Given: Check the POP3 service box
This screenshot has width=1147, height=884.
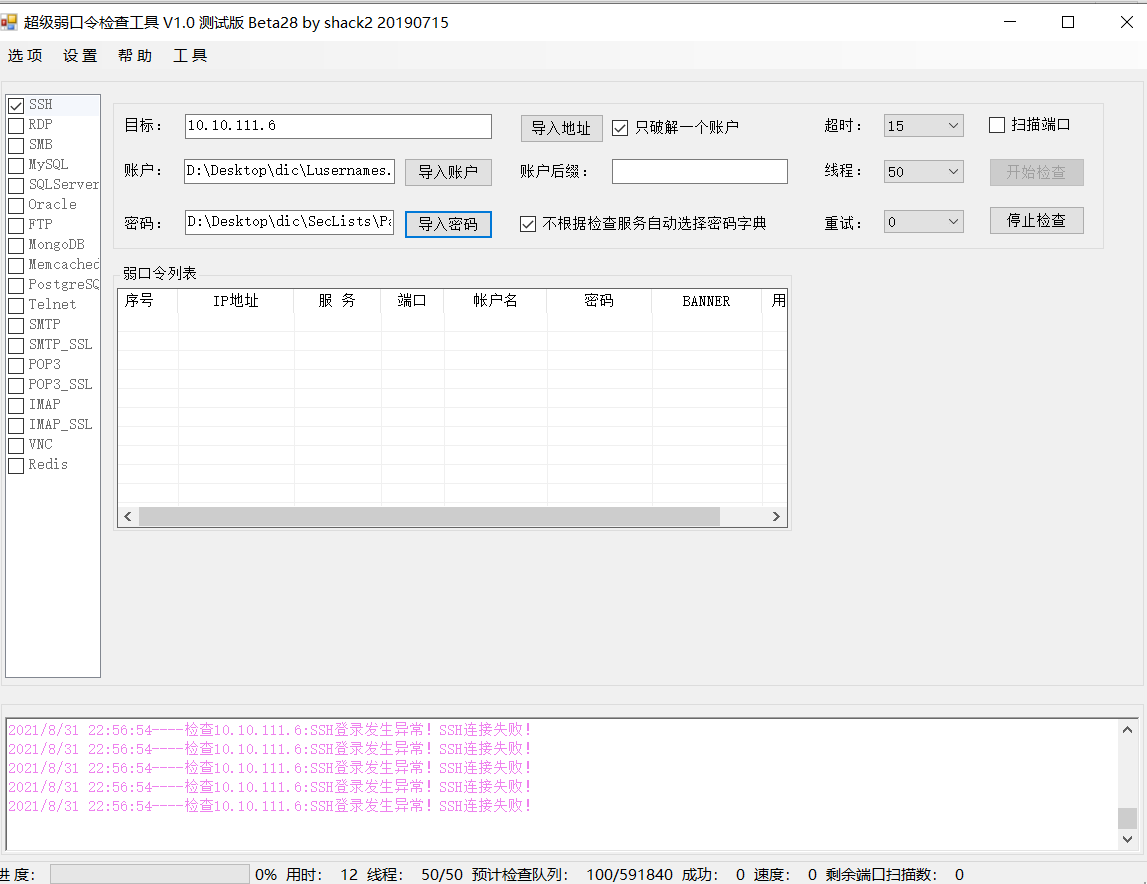Looking at the screenshot, I should point(16,365).
